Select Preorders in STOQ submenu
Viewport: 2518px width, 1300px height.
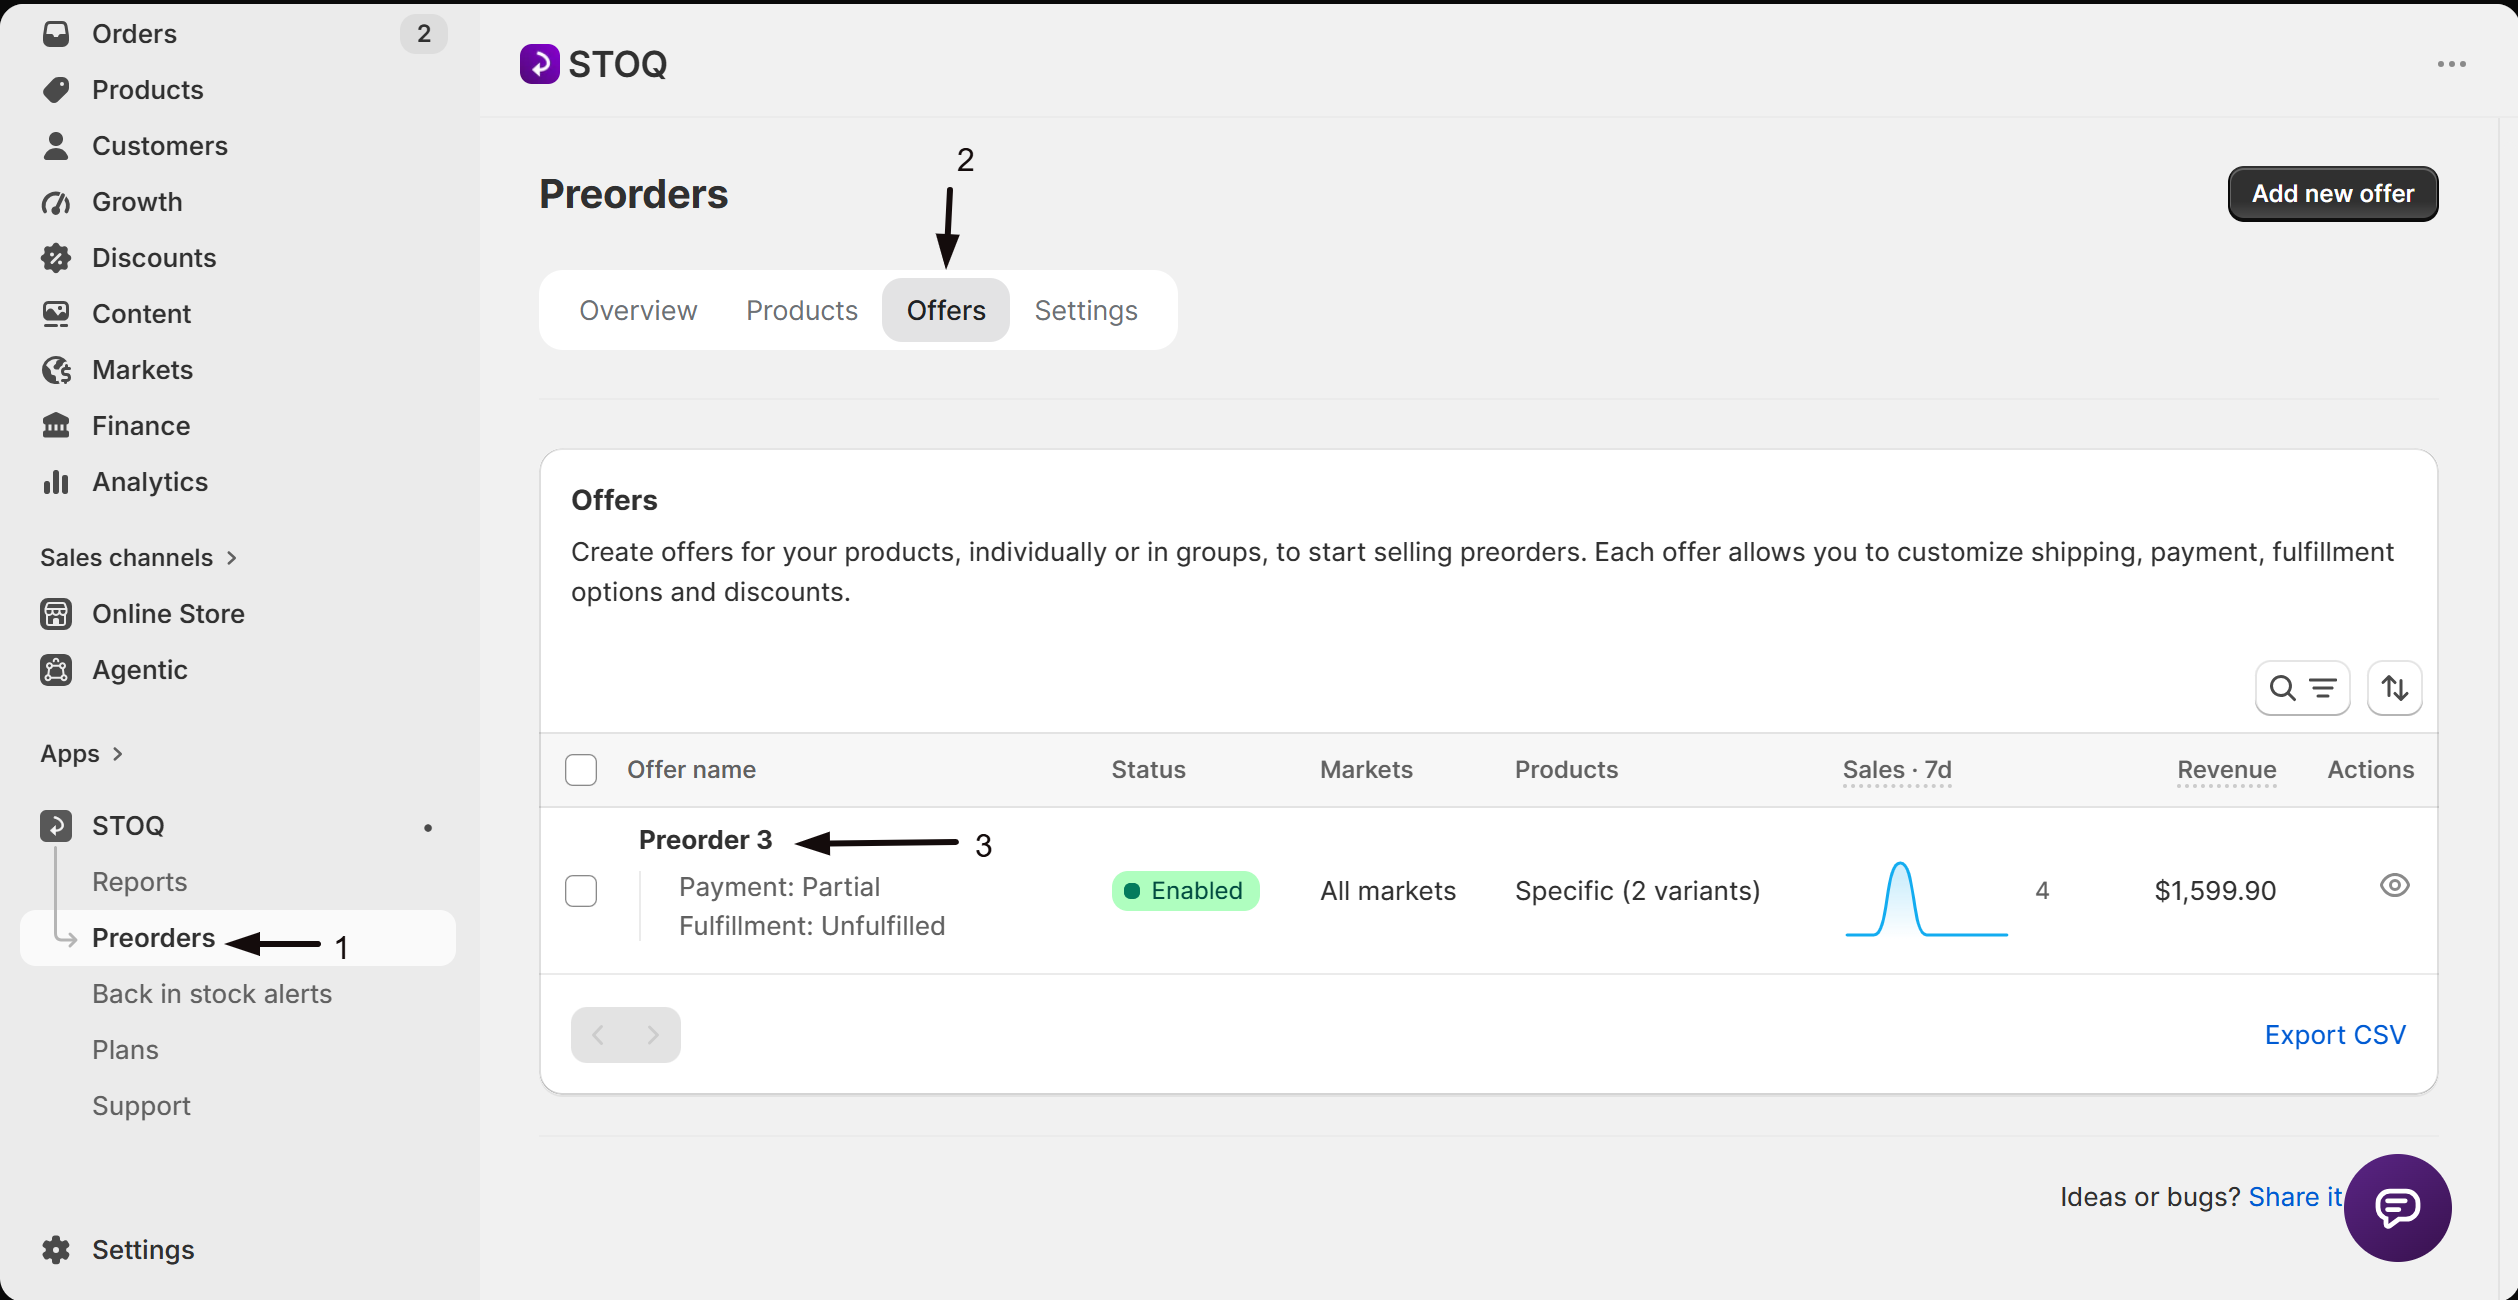[x=153, y=938]
